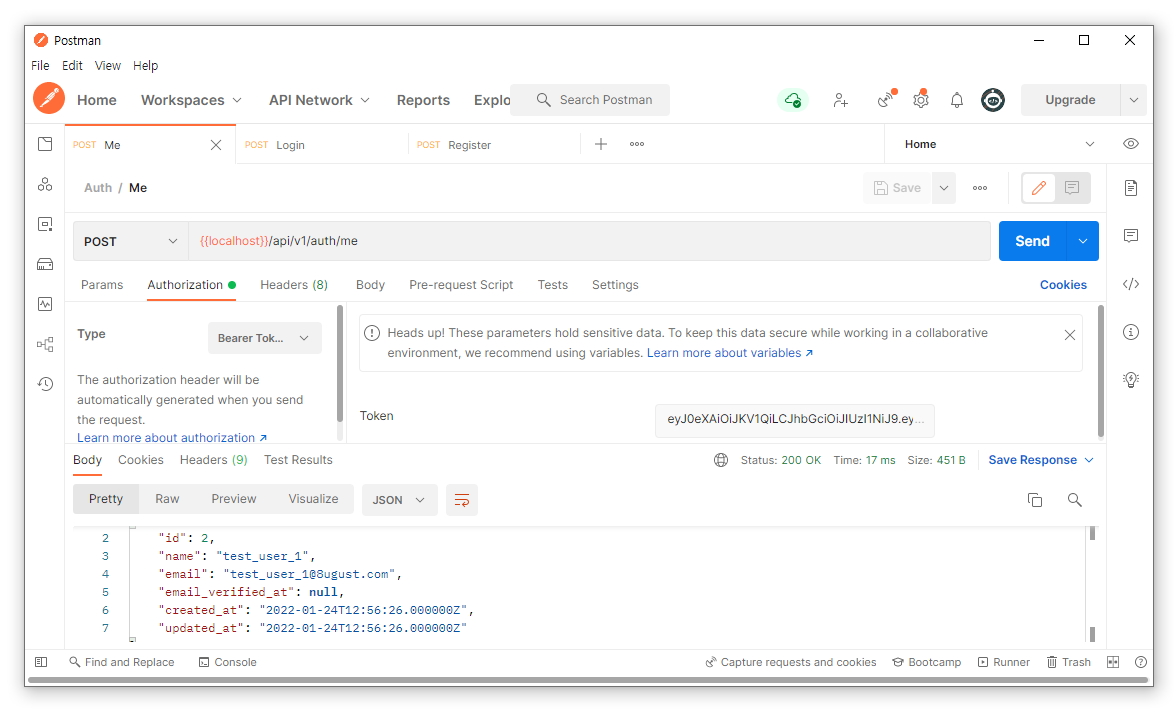Click the Upgrade button

[x=1070, y=100]
